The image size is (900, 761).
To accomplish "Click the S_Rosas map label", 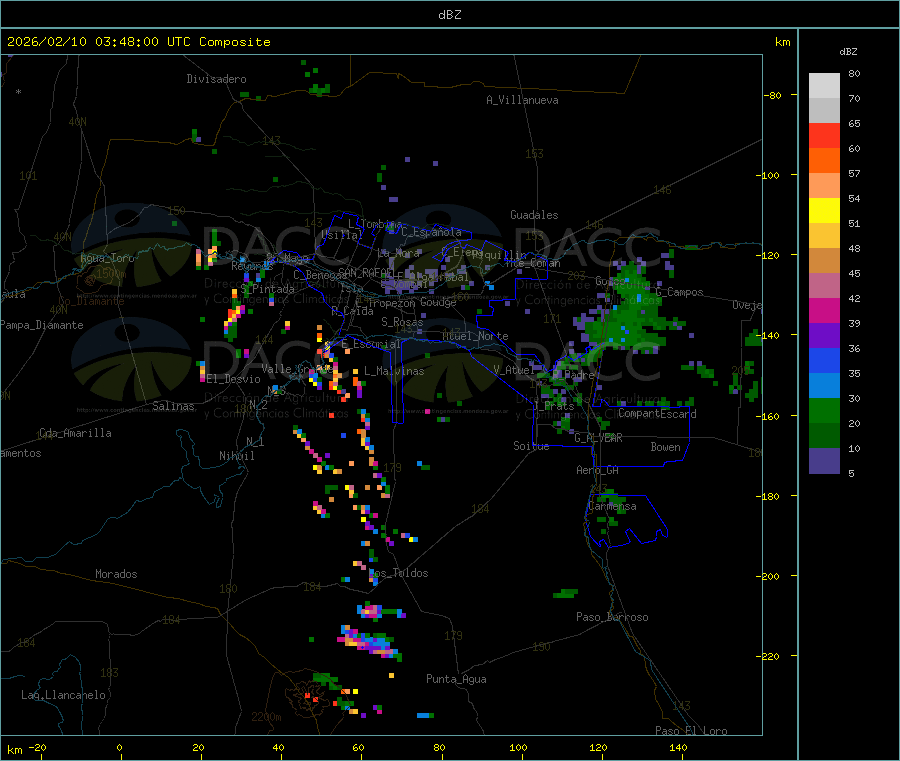I will 402,322.
